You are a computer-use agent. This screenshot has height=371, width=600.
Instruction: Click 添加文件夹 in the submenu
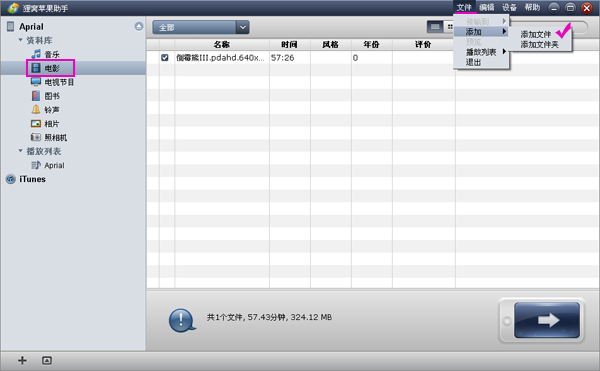point(540,44)
